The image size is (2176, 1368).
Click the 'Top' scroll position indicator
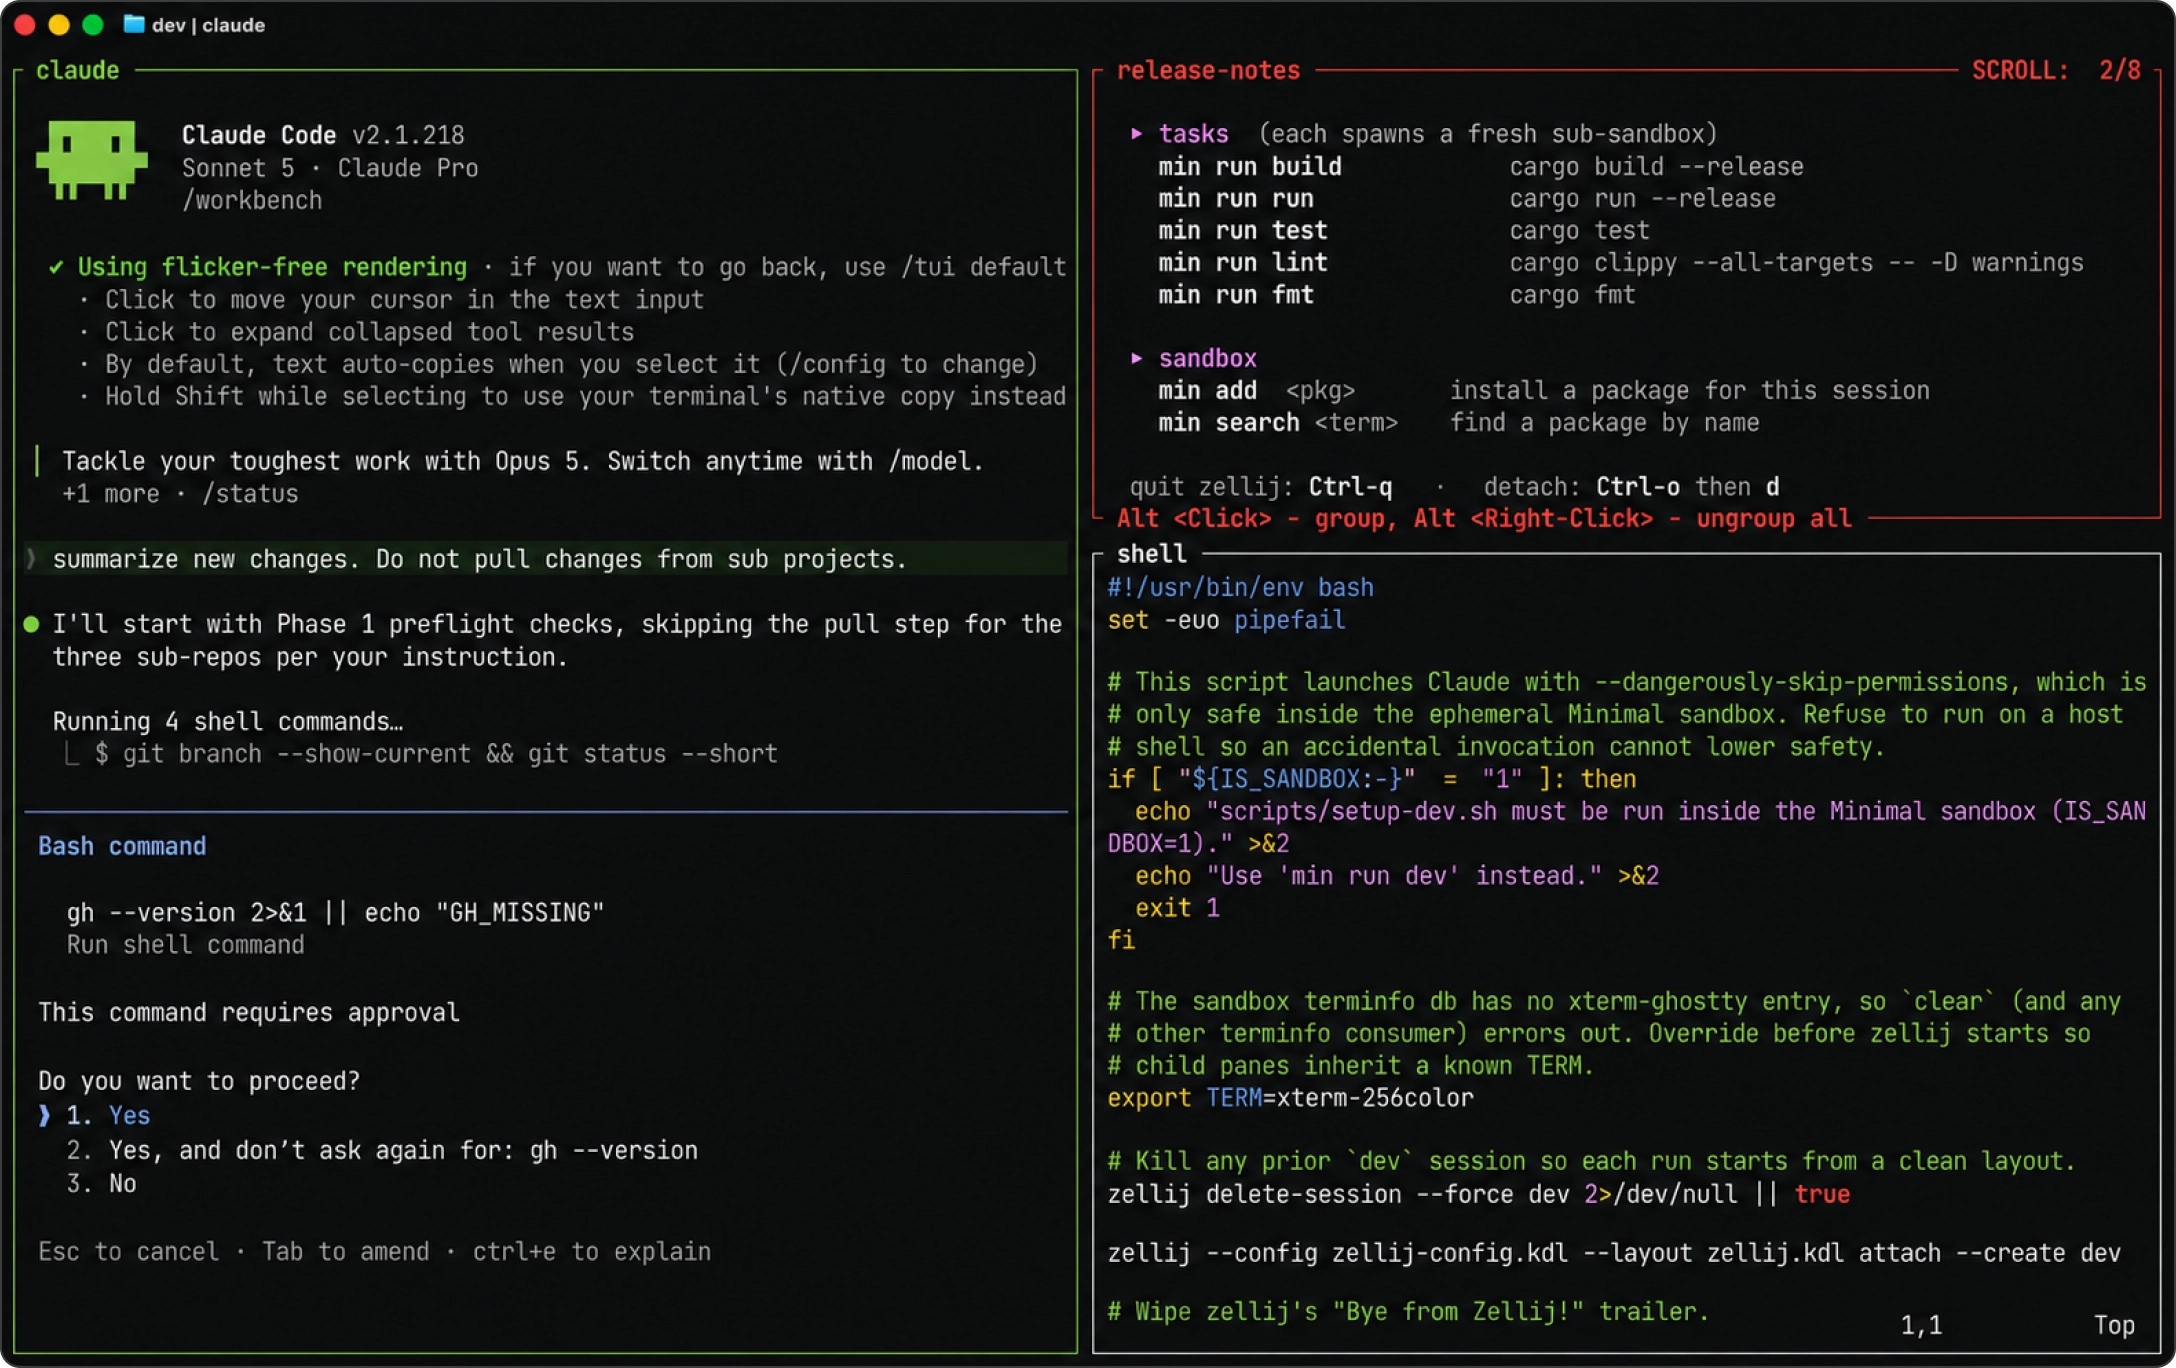coord(2114,1325)
